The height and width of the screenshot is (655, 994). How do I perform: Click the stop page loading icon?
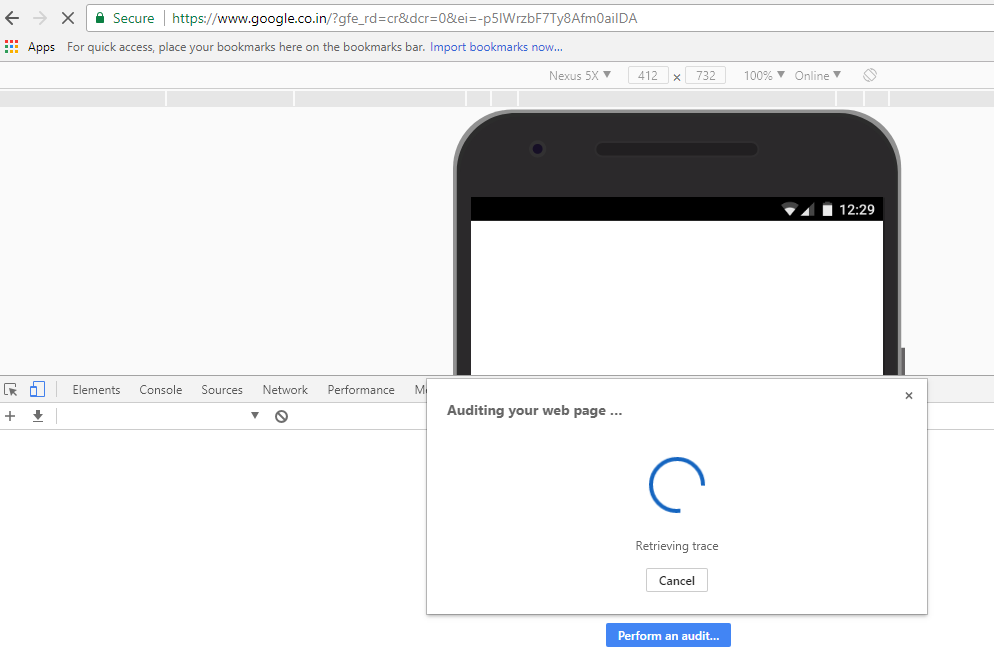(67, 17)
